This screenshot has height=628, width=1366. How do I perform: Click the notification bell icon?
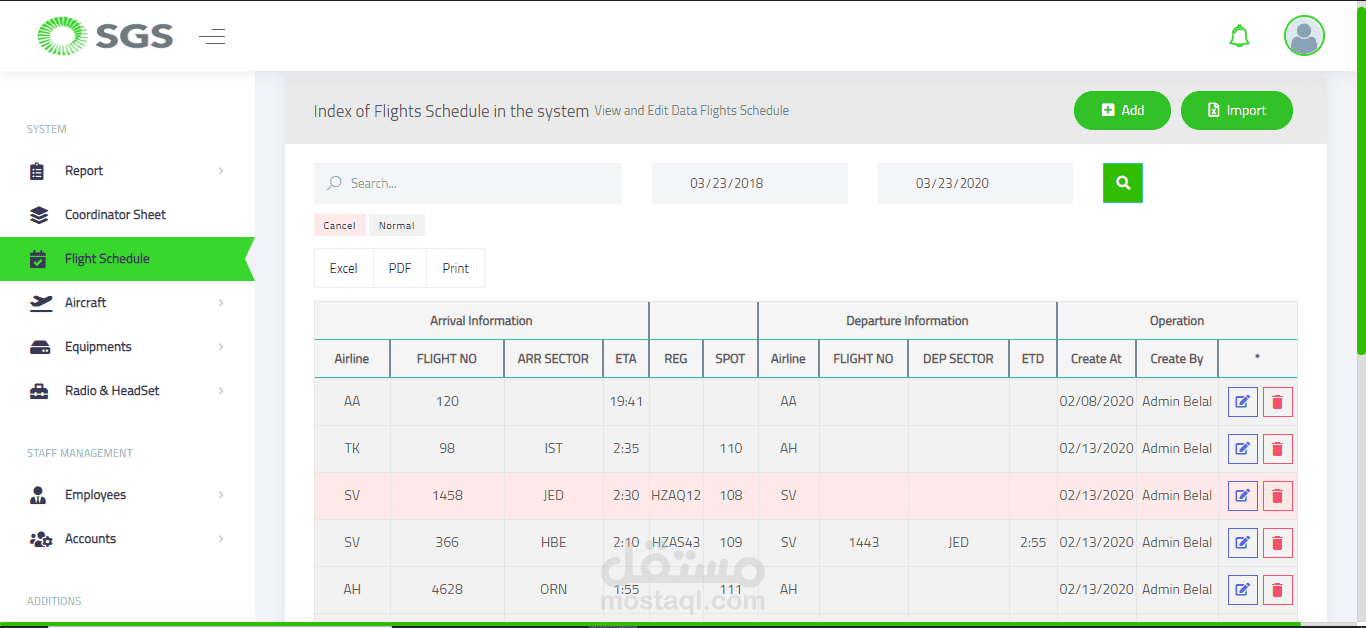click(1239, 37)
